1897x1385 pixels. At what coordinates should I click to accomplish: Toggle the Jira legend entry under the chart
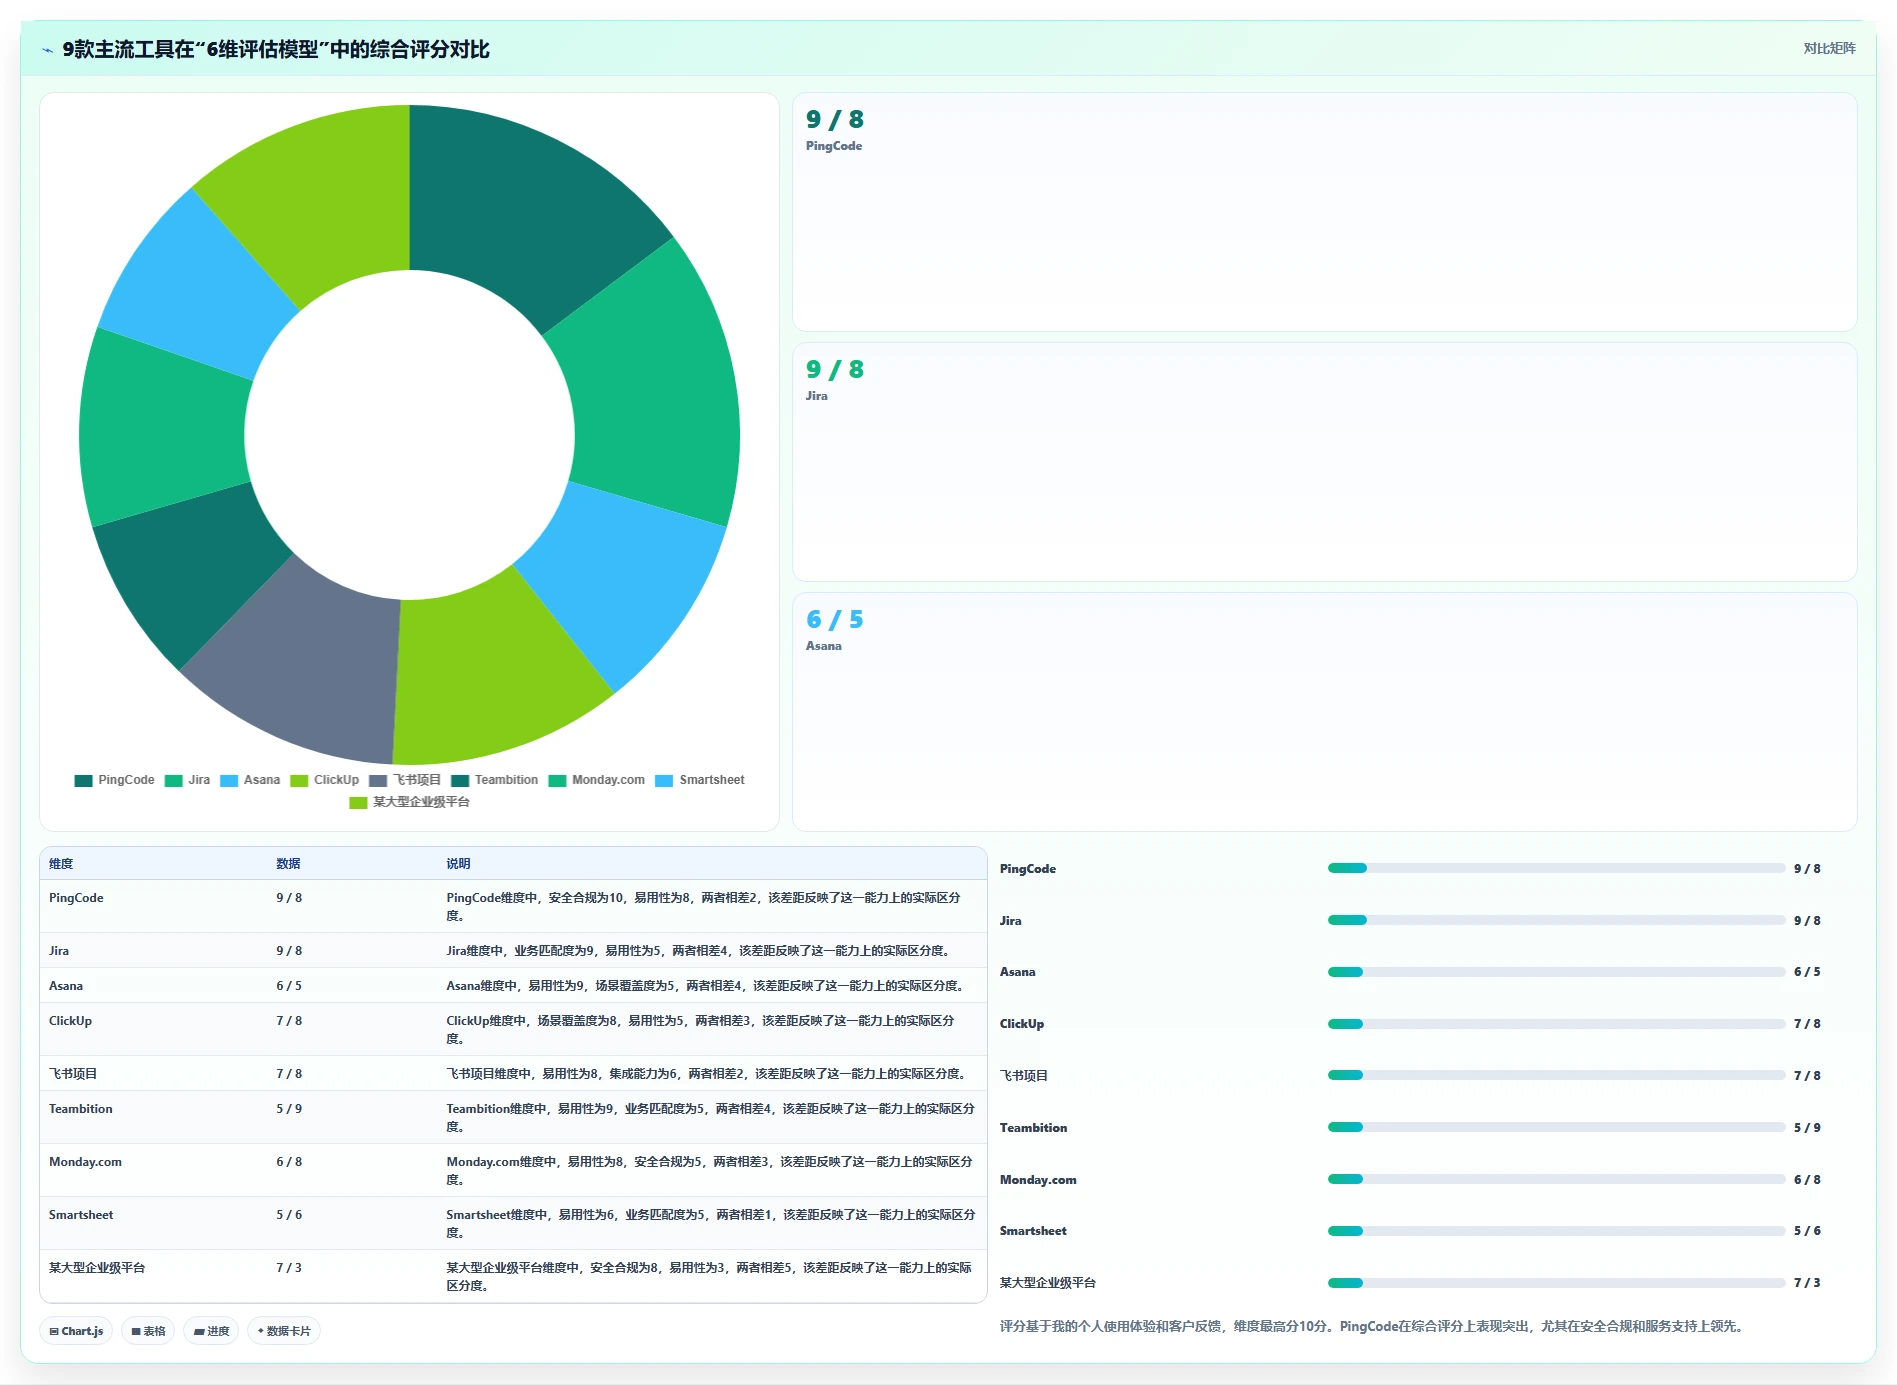pyautogui.click(x=187, y=780)
